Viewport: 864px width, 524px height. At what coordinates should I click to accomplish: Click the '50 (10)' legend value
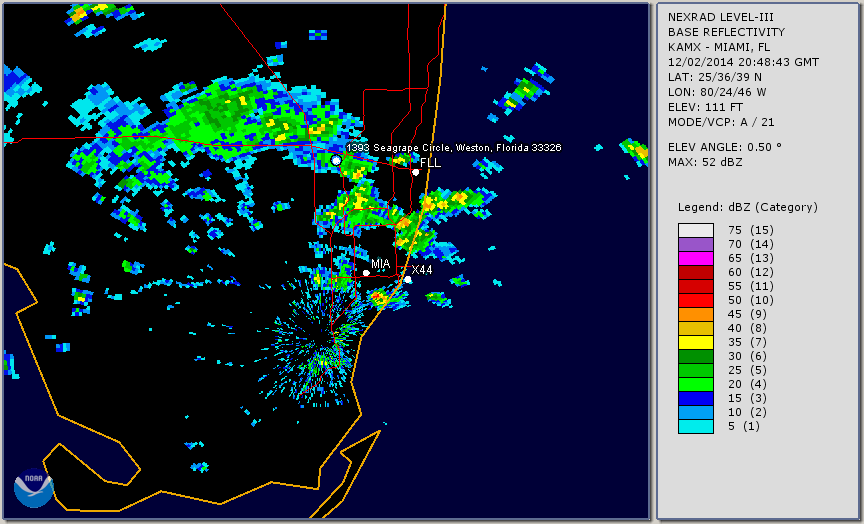(750, 300)
